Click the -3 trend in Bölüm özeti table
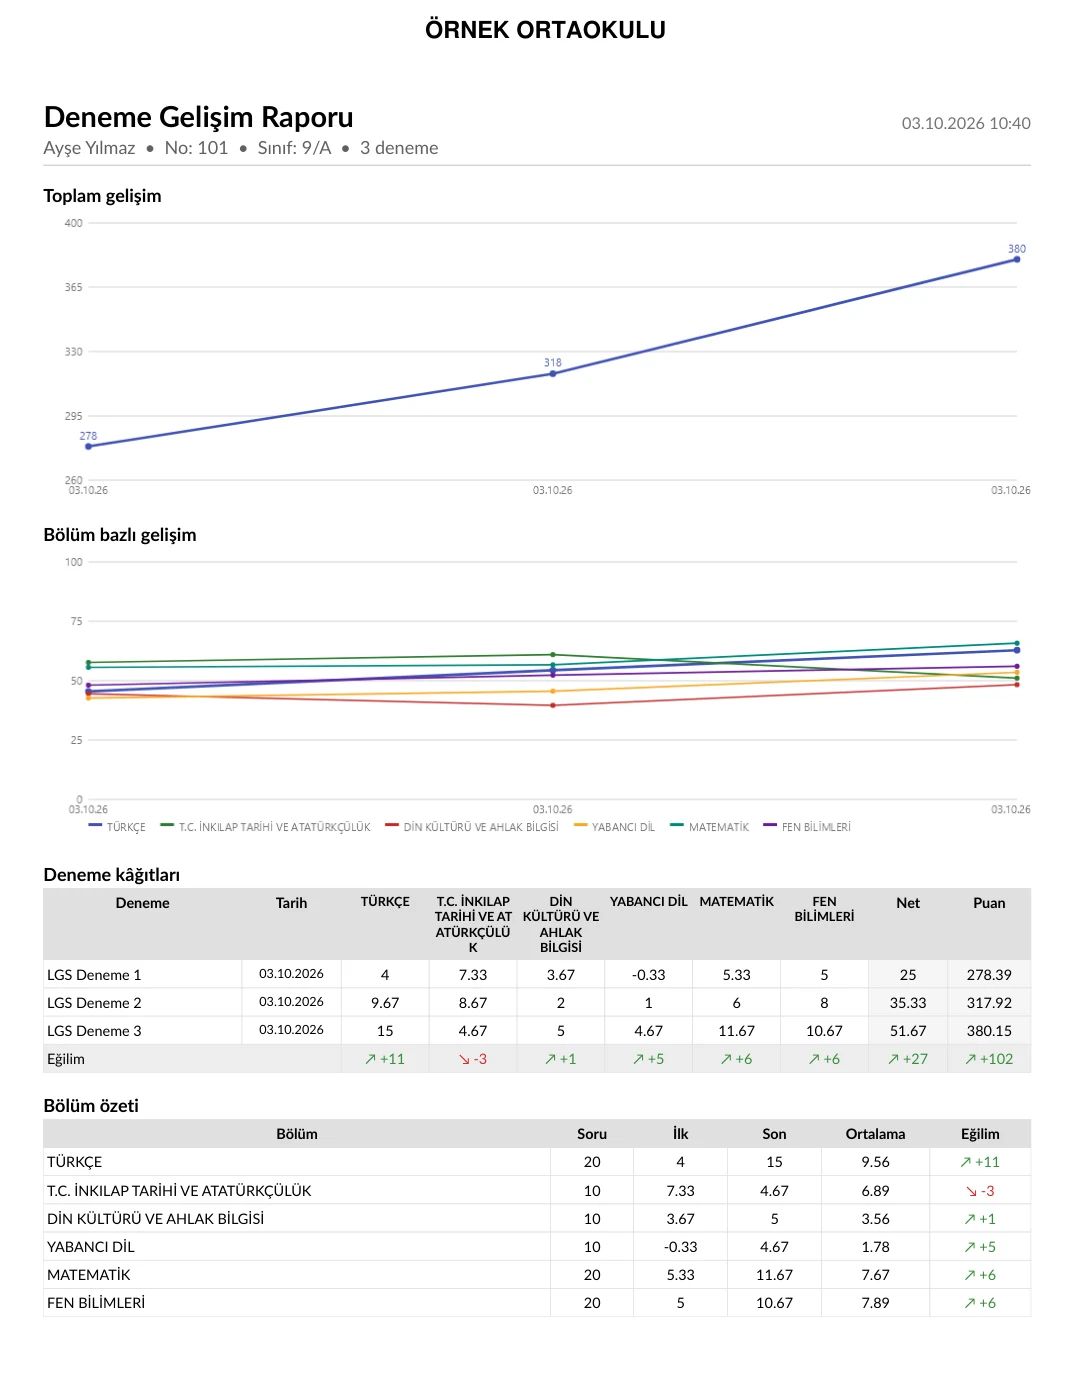 980,1191
